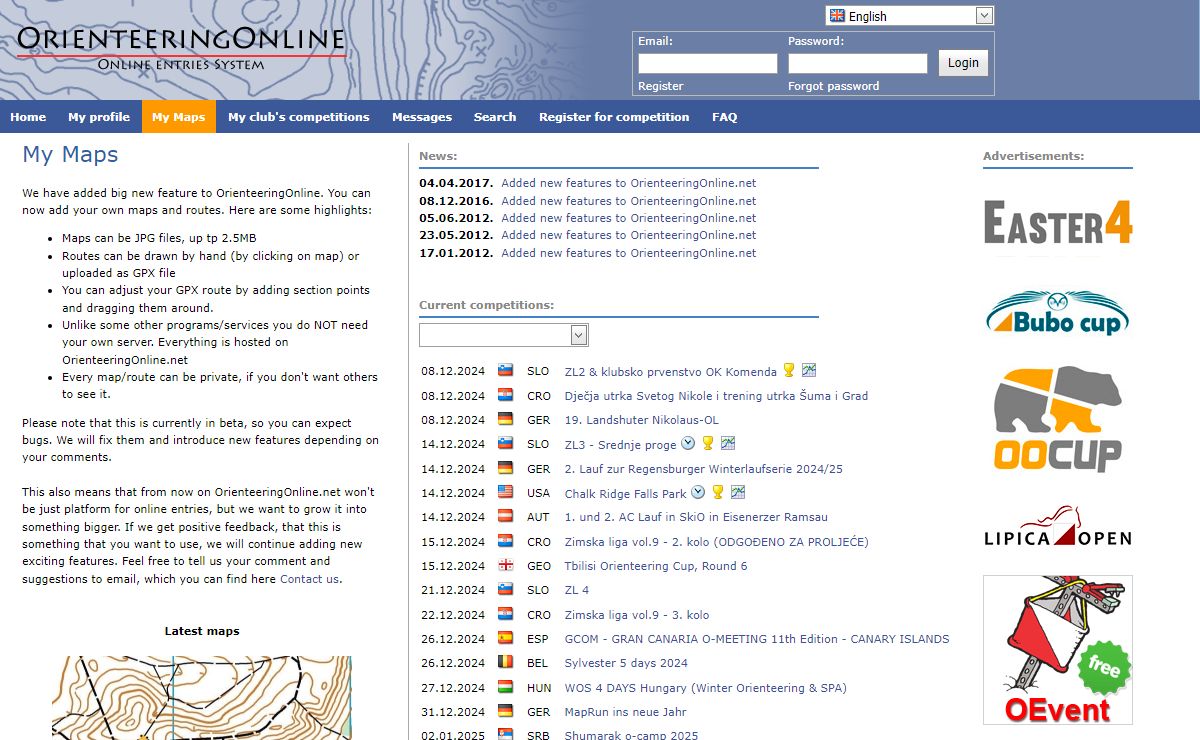
Task: Click the Register link under Email
Action: click(661, 86)
